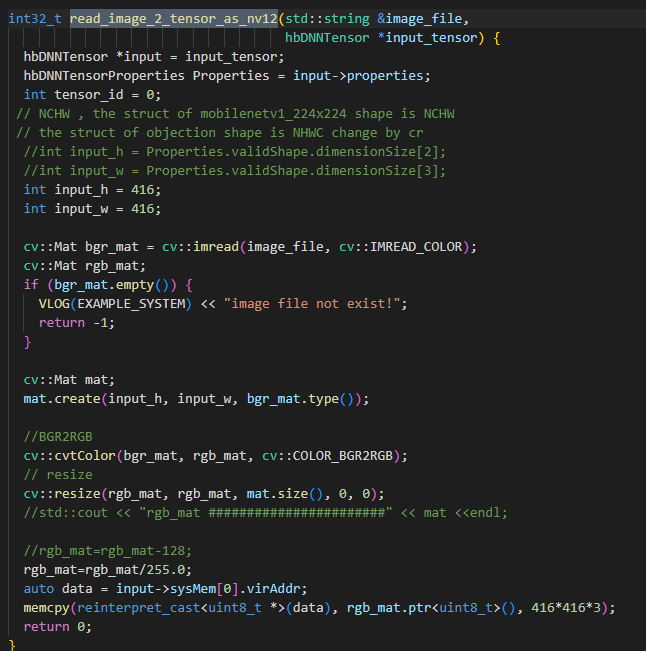Click the int input_w = 416 line
The image size is (646, 651).
tap(92, 209)
